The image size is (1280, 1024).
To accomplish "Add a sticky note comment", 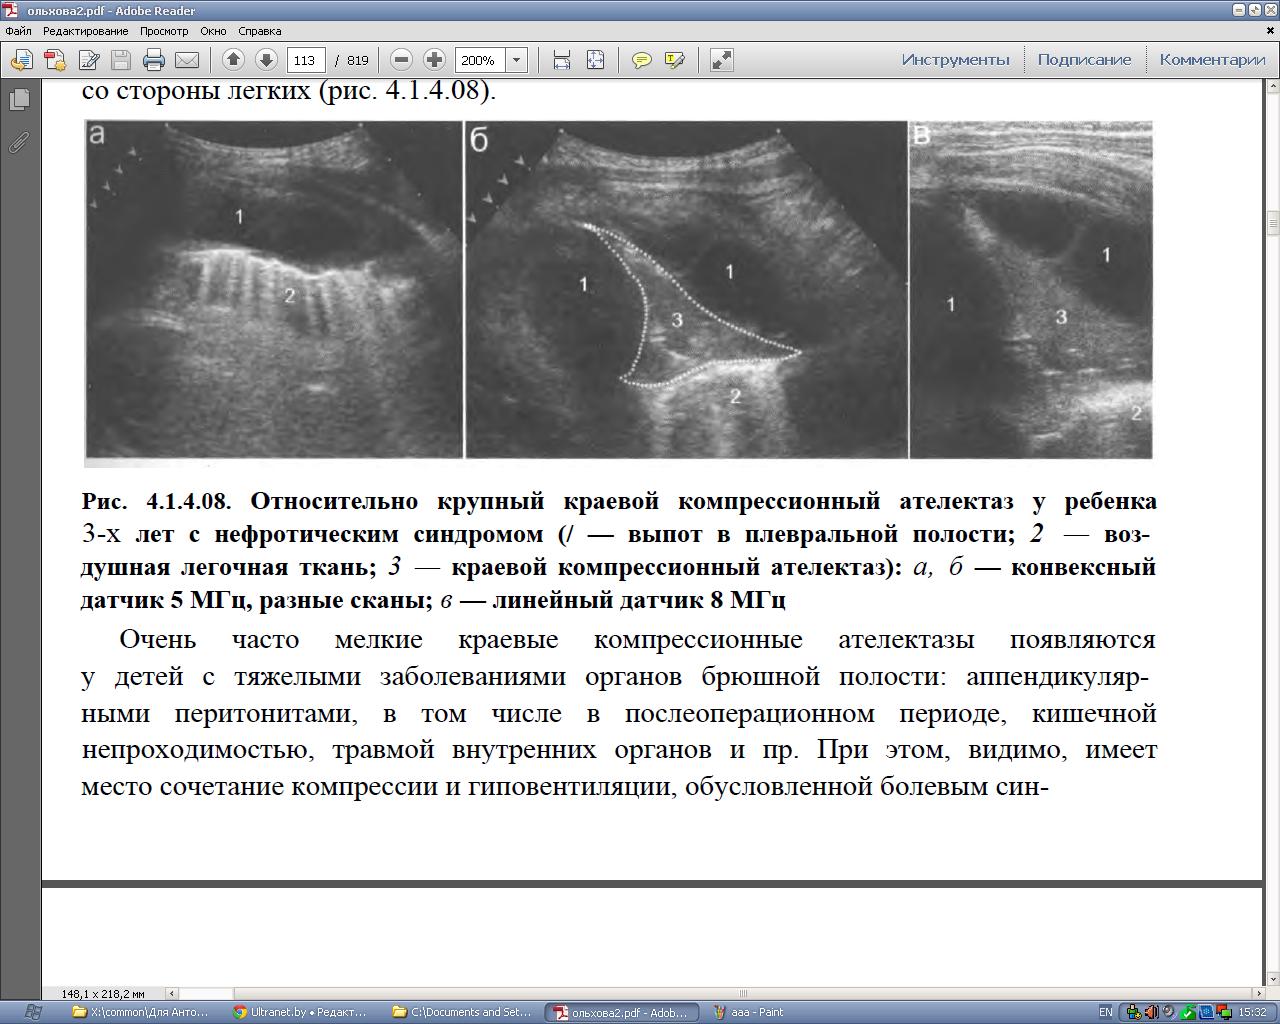I will 642,60.
